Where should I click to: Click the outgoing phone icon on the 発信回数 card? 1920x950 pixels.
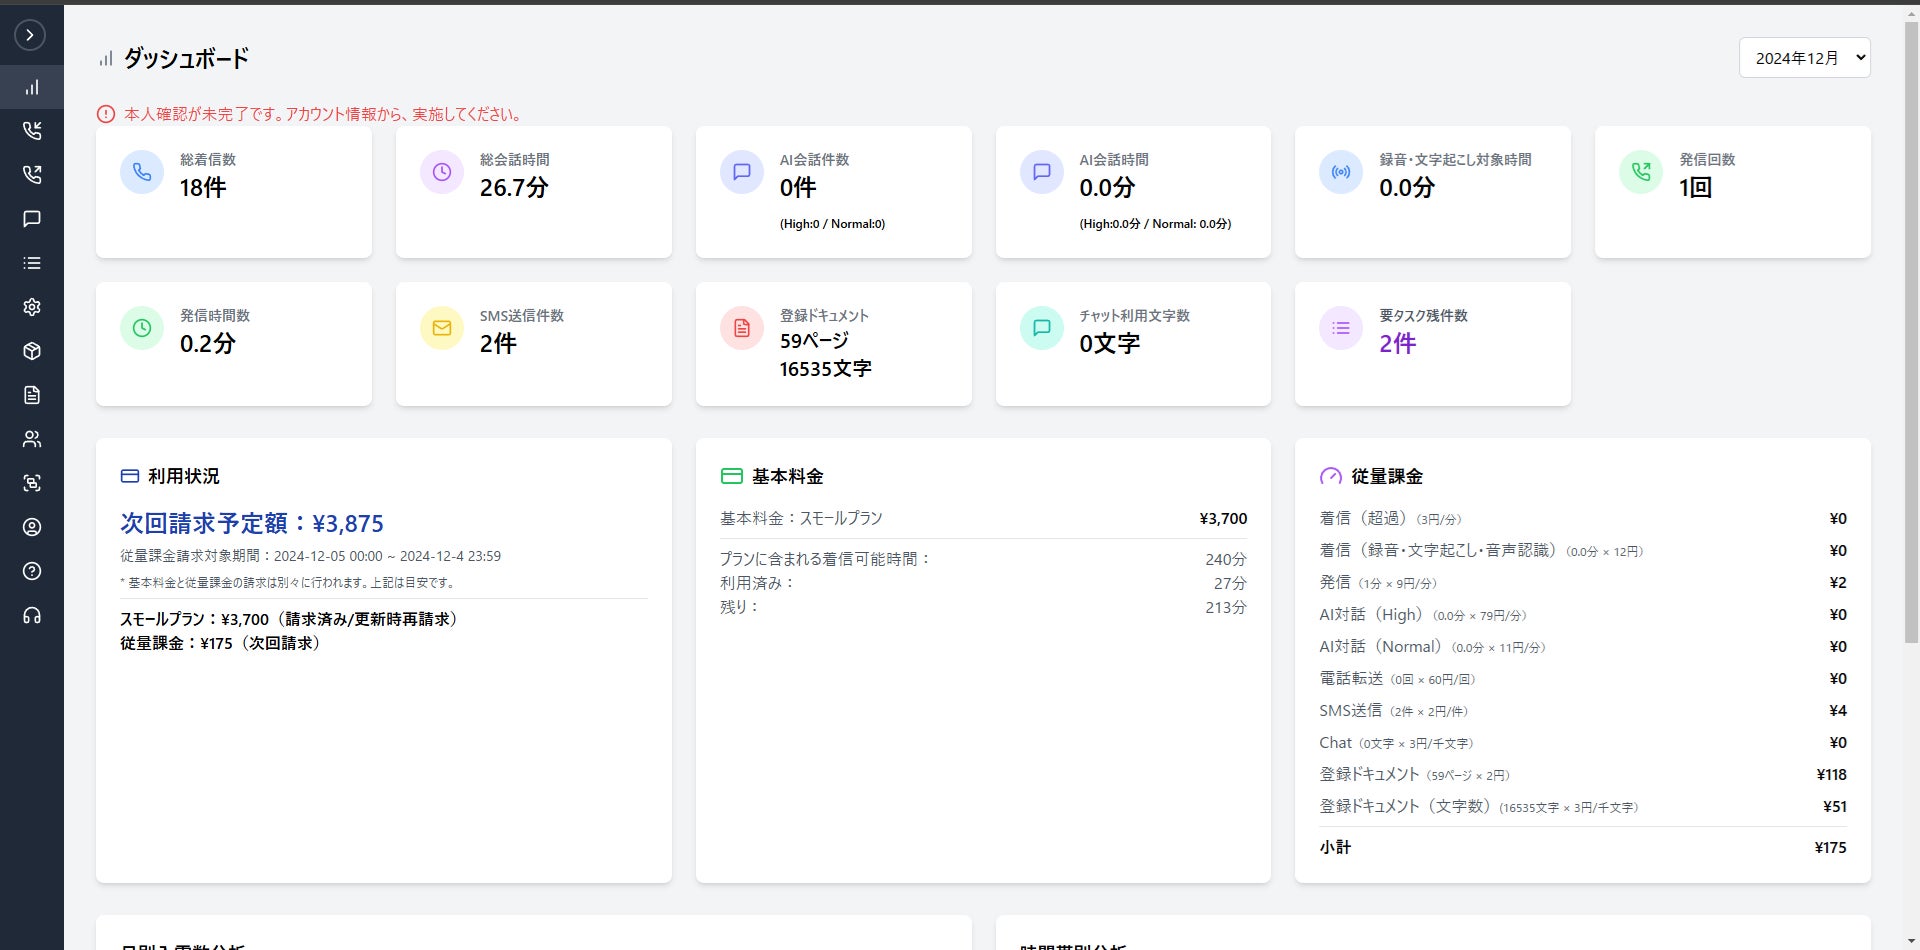click(x=1641, y=172)
